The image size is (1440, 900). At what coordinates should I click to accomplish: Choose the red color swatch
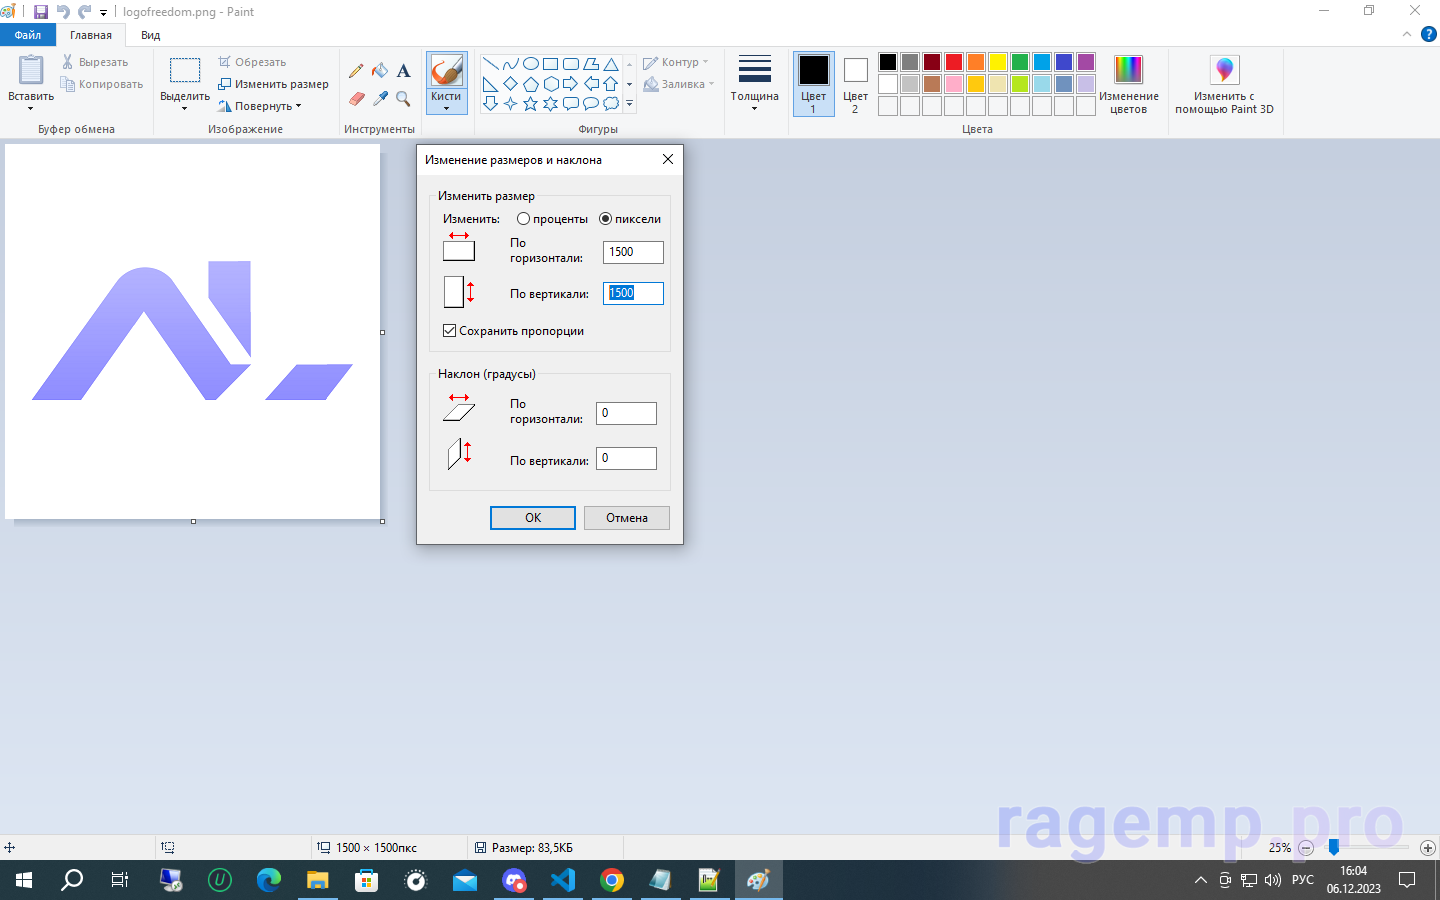(954, 62)
